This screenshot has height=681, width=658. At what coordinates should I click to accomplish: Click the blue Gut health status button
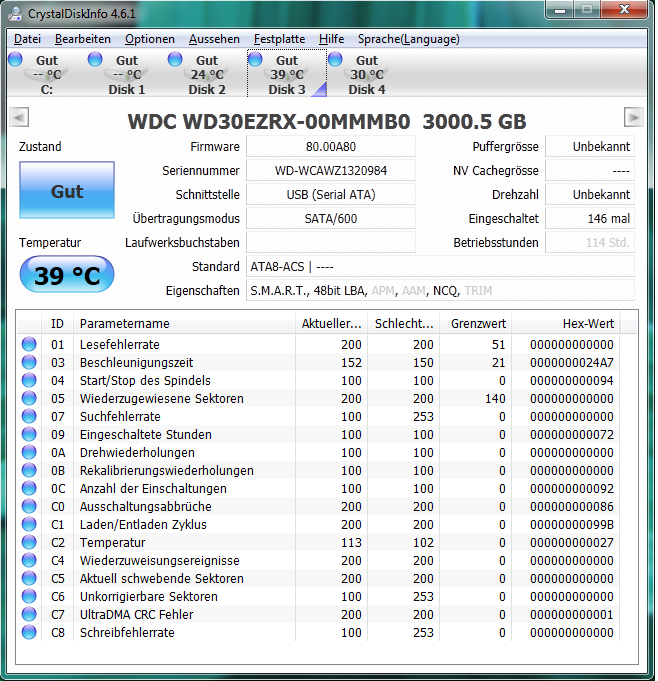(67, 190)
